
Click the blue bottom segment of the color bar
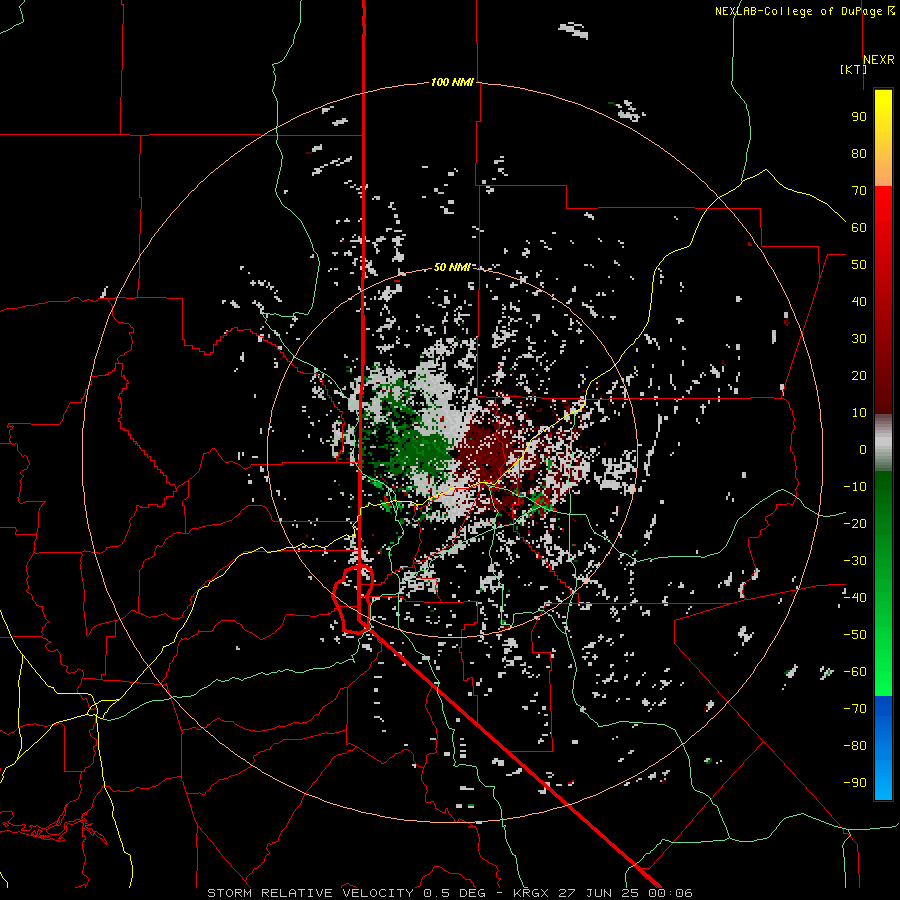[883, 748]
